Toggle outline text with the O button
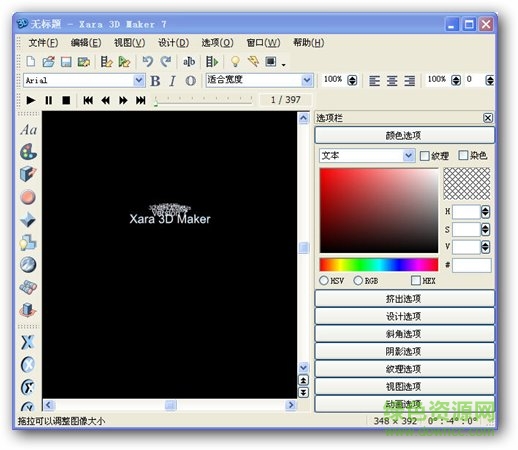The image size is (518, 450). tap(190, 81)
